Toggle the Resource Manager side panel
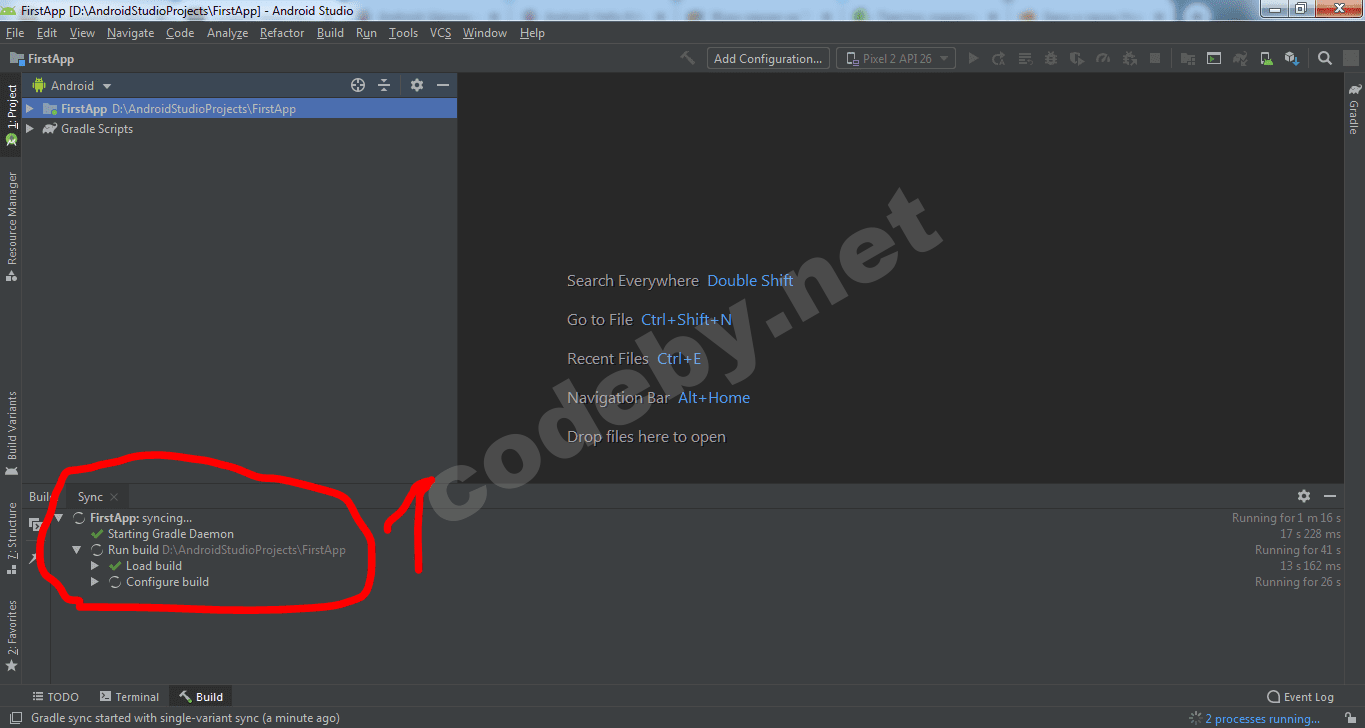 (x=11, y=224)
